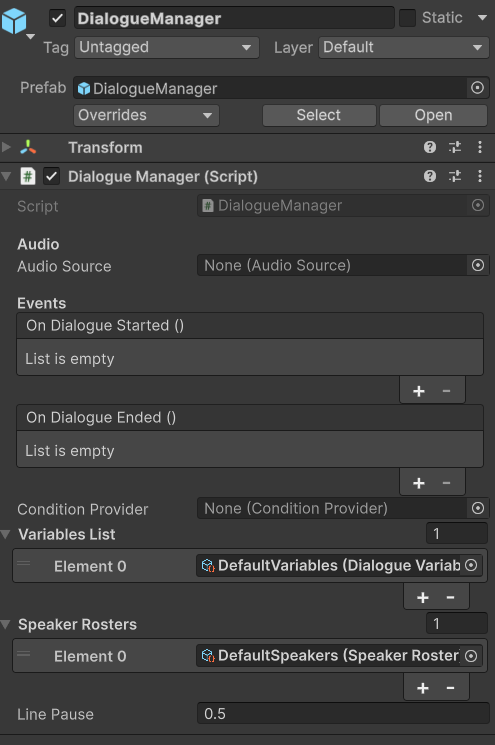Collapse the Dialogue Manager script foldout

pyautogui.click(x=6, y=176)
